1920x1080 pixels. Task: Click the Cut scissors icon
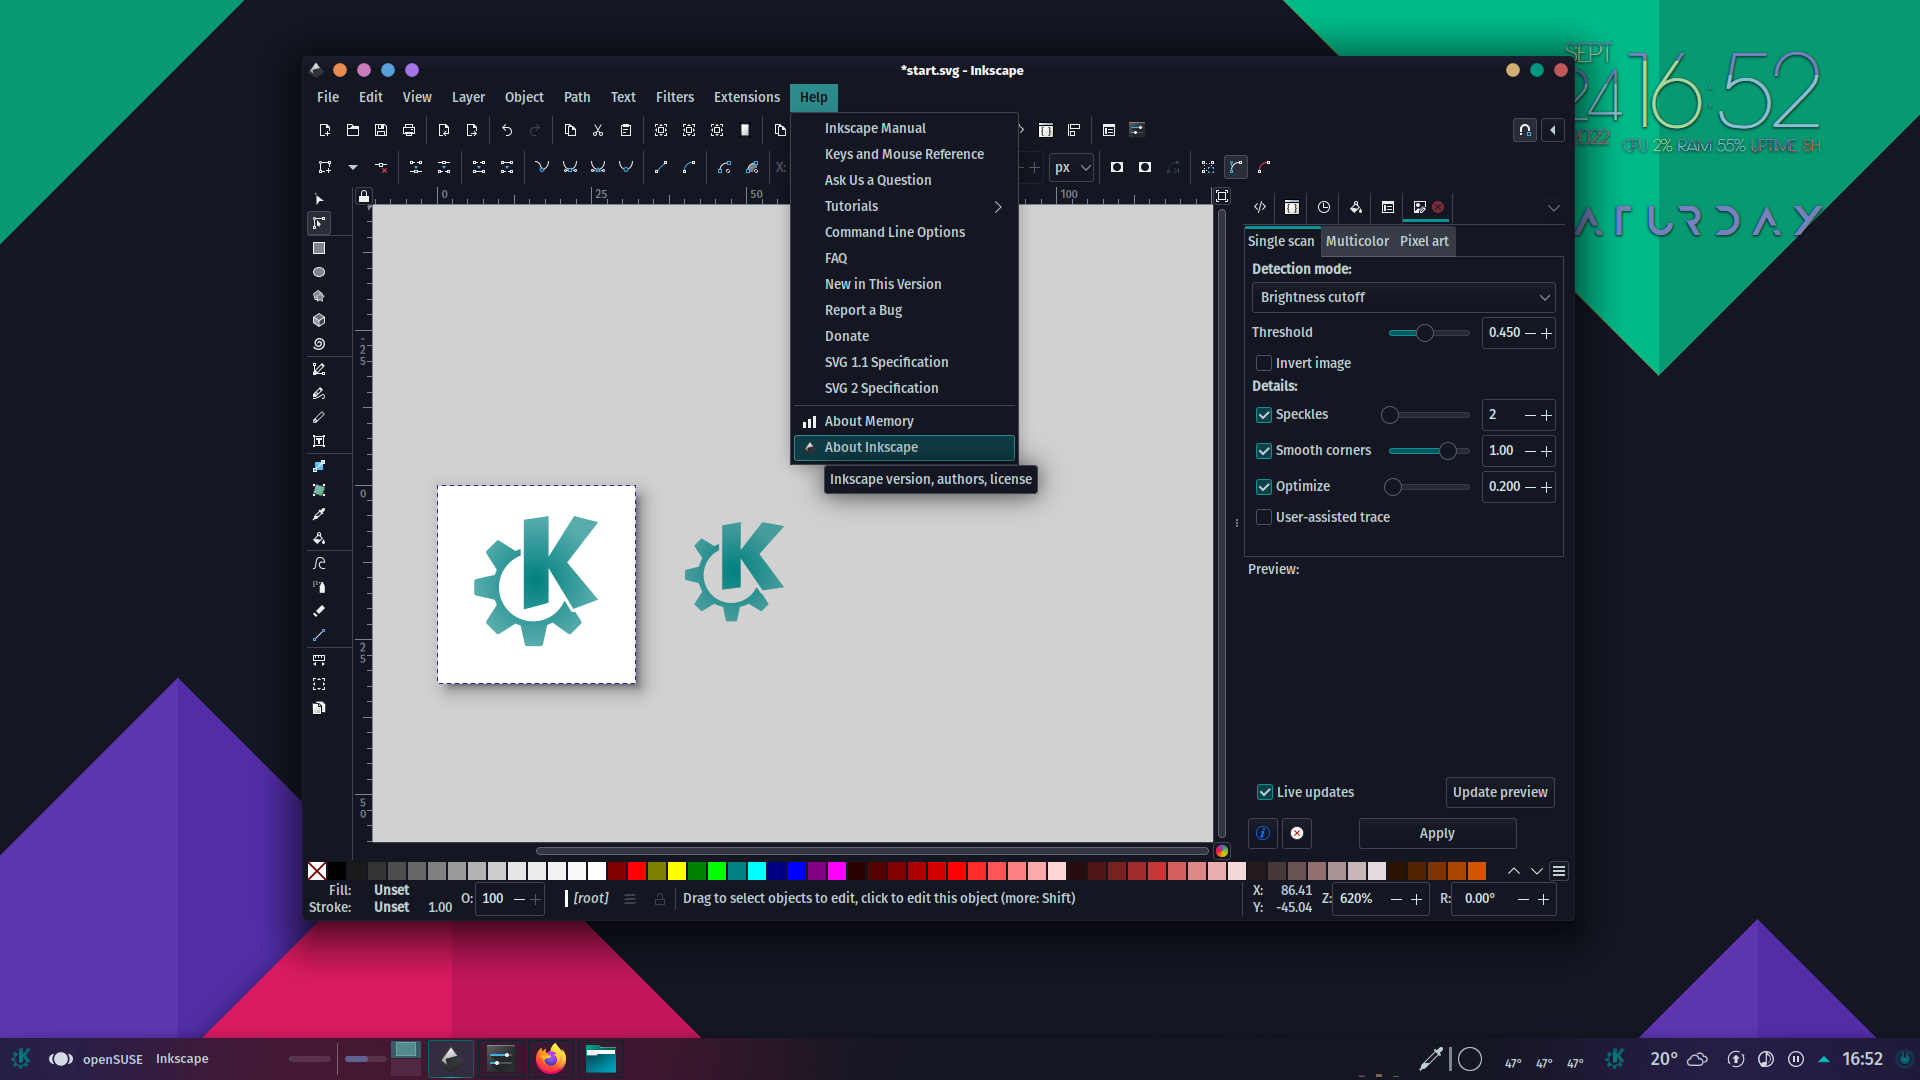coord(598,130)
